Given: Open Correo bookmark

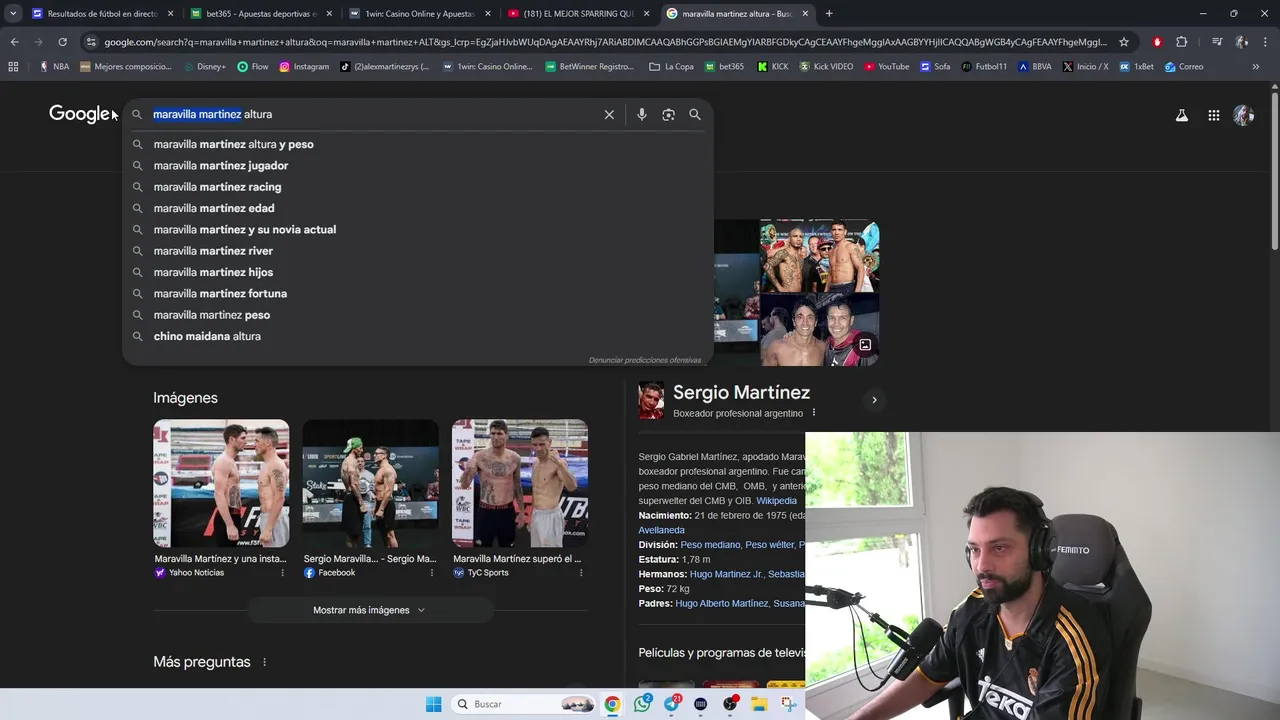Looking at the screenshot, I should click(x=1184, y=67).
